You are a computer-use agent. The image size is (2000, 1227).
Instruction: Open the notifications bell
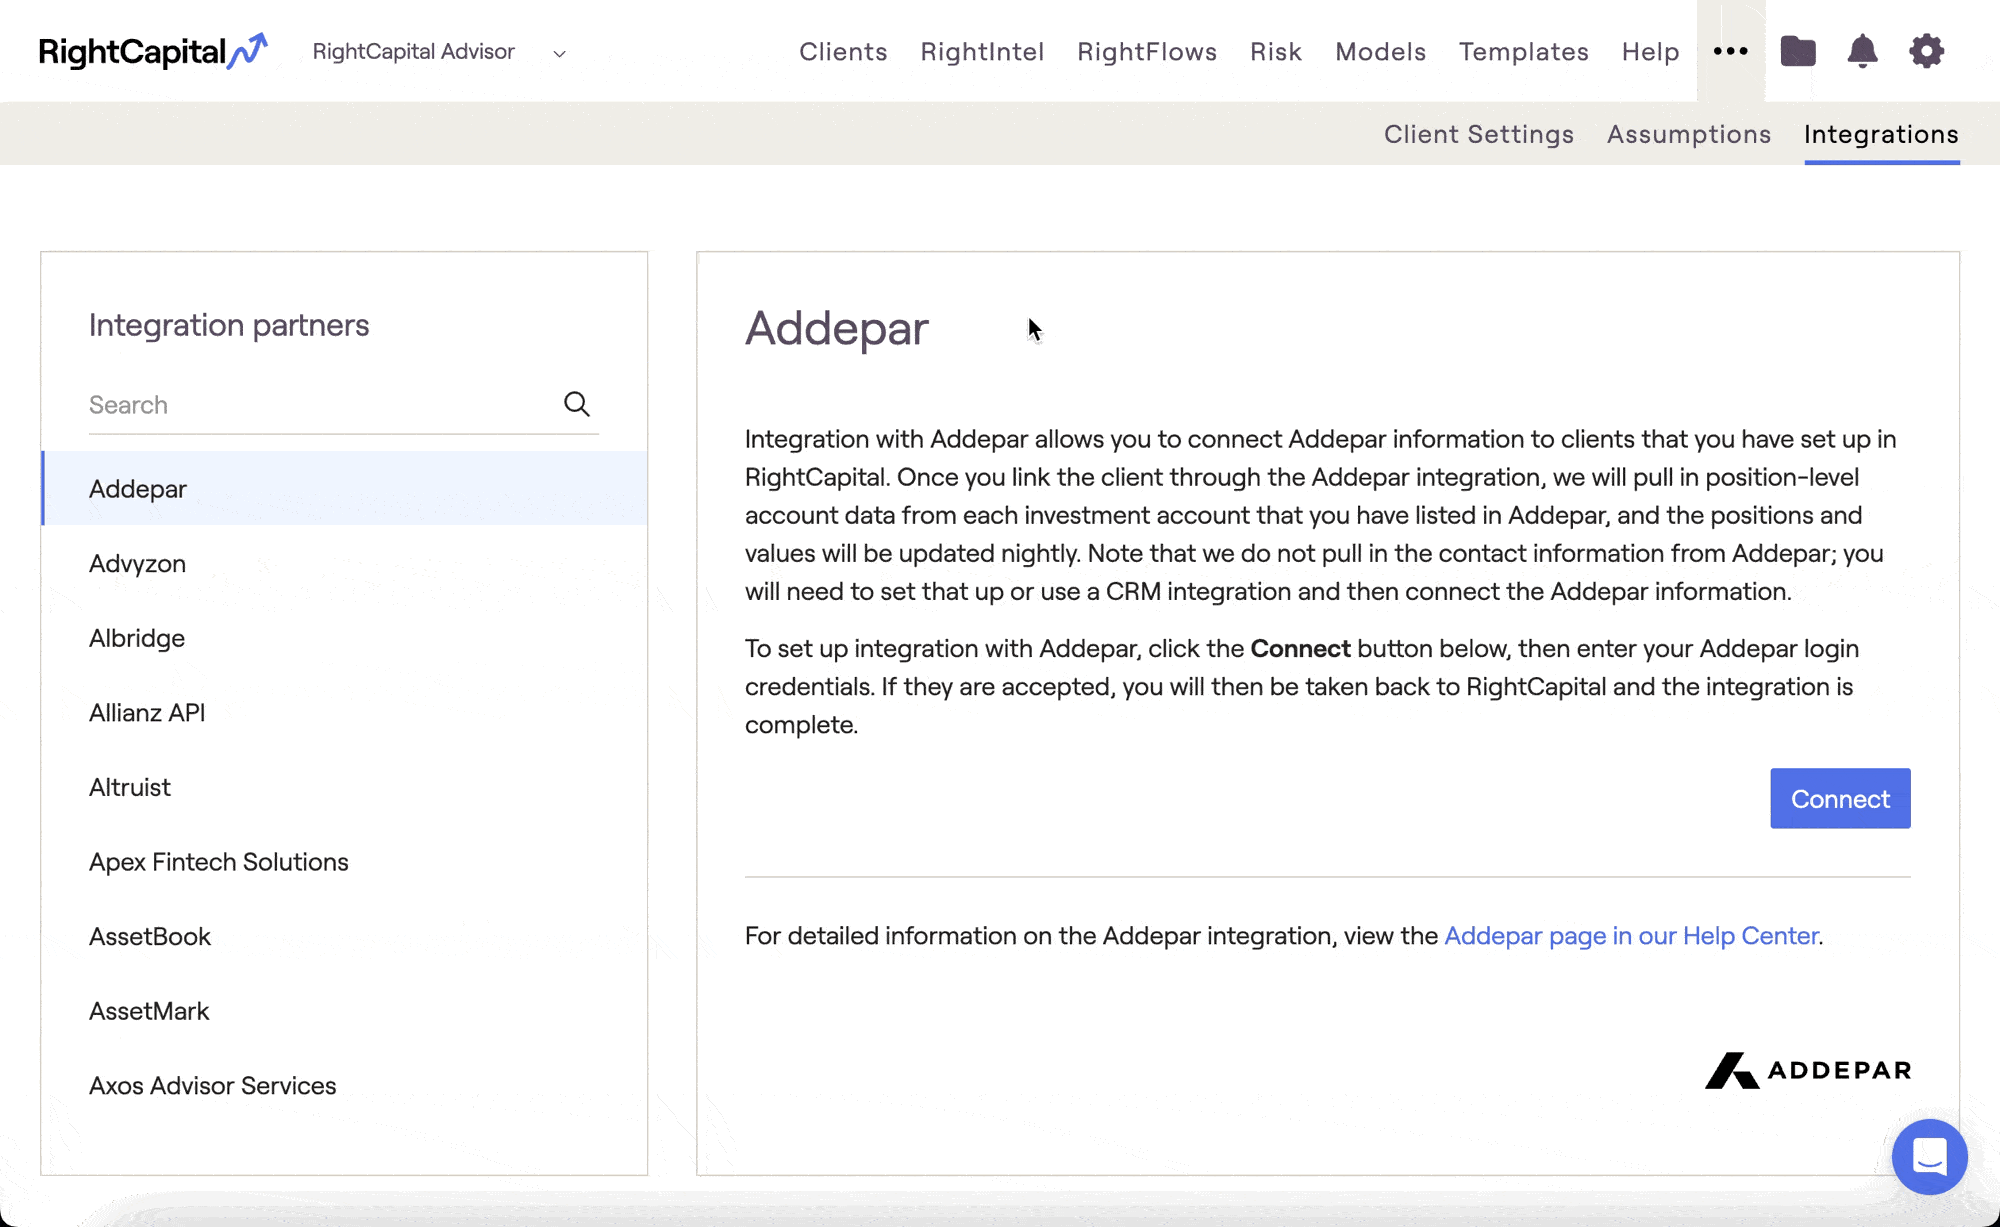click(1861, 51)
